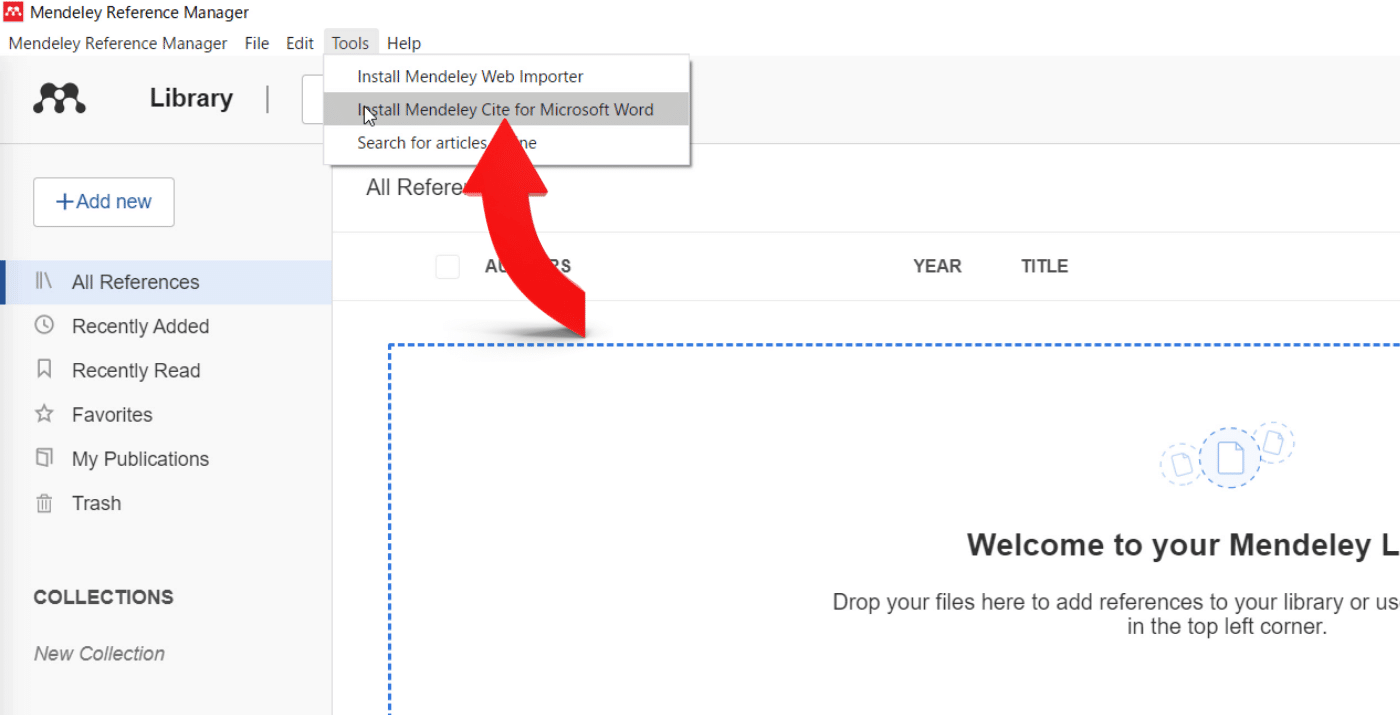
Task: Open the Edit menu
Action: tap(300, 43)
